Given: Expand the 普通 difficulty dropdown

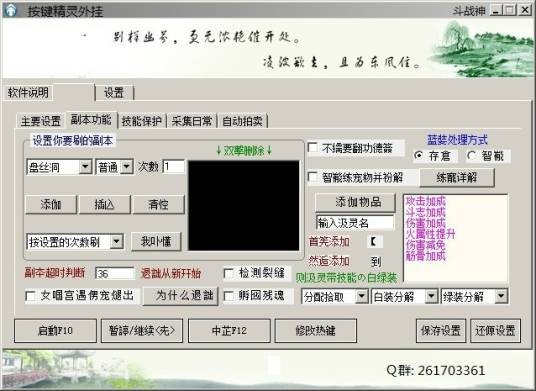Looking at the screenshot, I should point(126,167).
